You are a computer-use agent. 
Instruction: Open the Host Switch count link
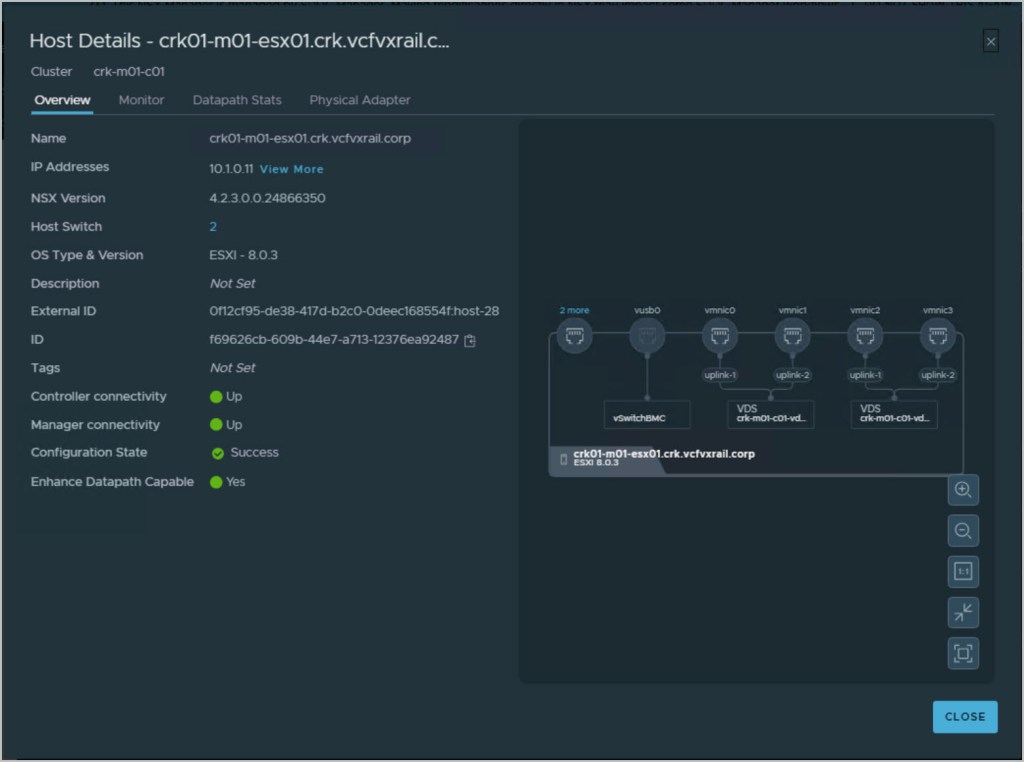[213, 227]
